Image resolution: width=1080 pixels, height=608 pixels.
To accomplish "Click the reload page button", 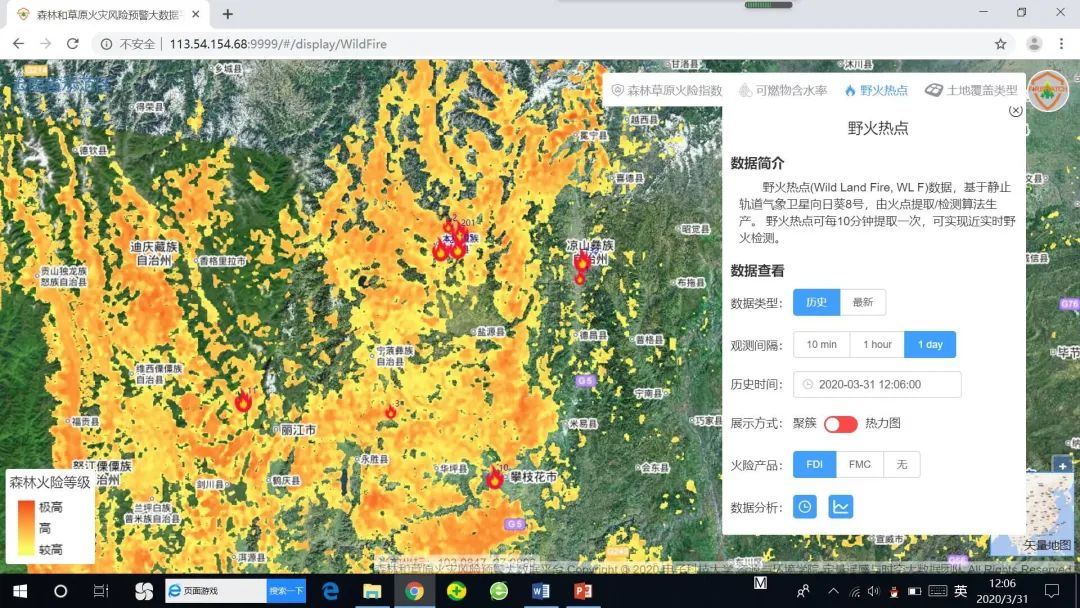I will [x=72, y=44].
